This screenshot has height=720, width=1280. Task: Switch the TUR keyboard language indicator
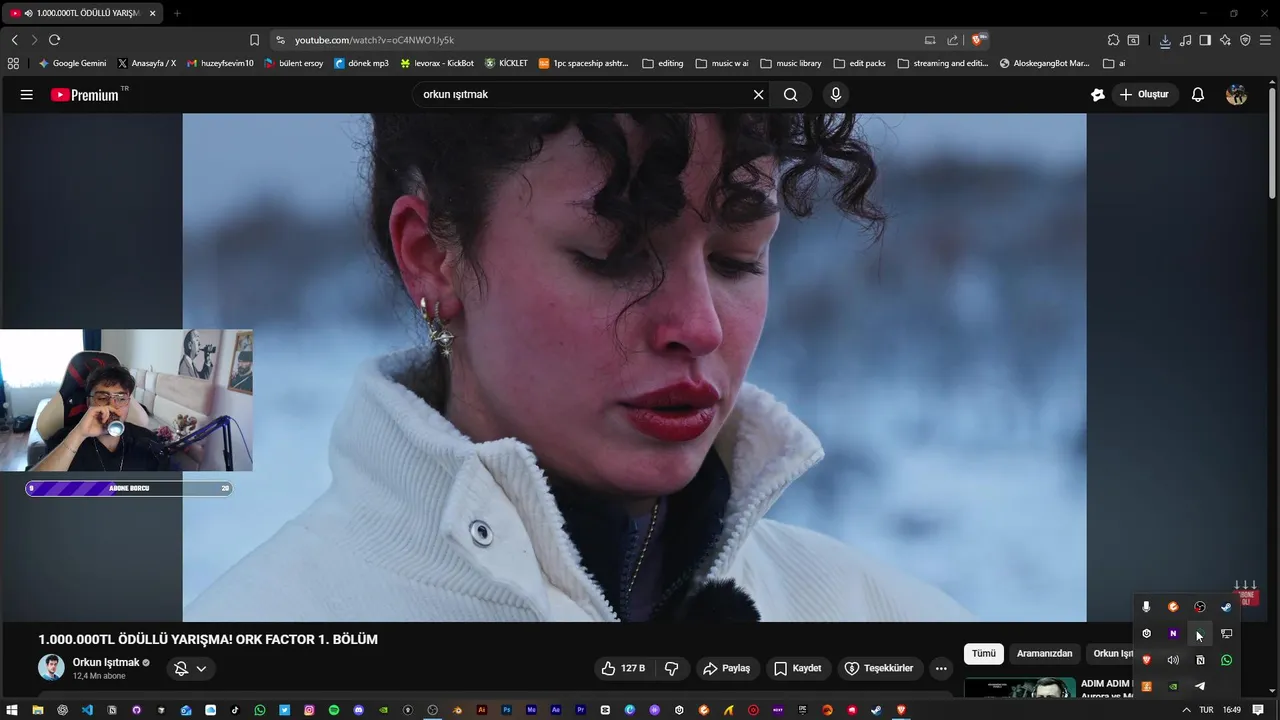click(x=1207, y=710)
